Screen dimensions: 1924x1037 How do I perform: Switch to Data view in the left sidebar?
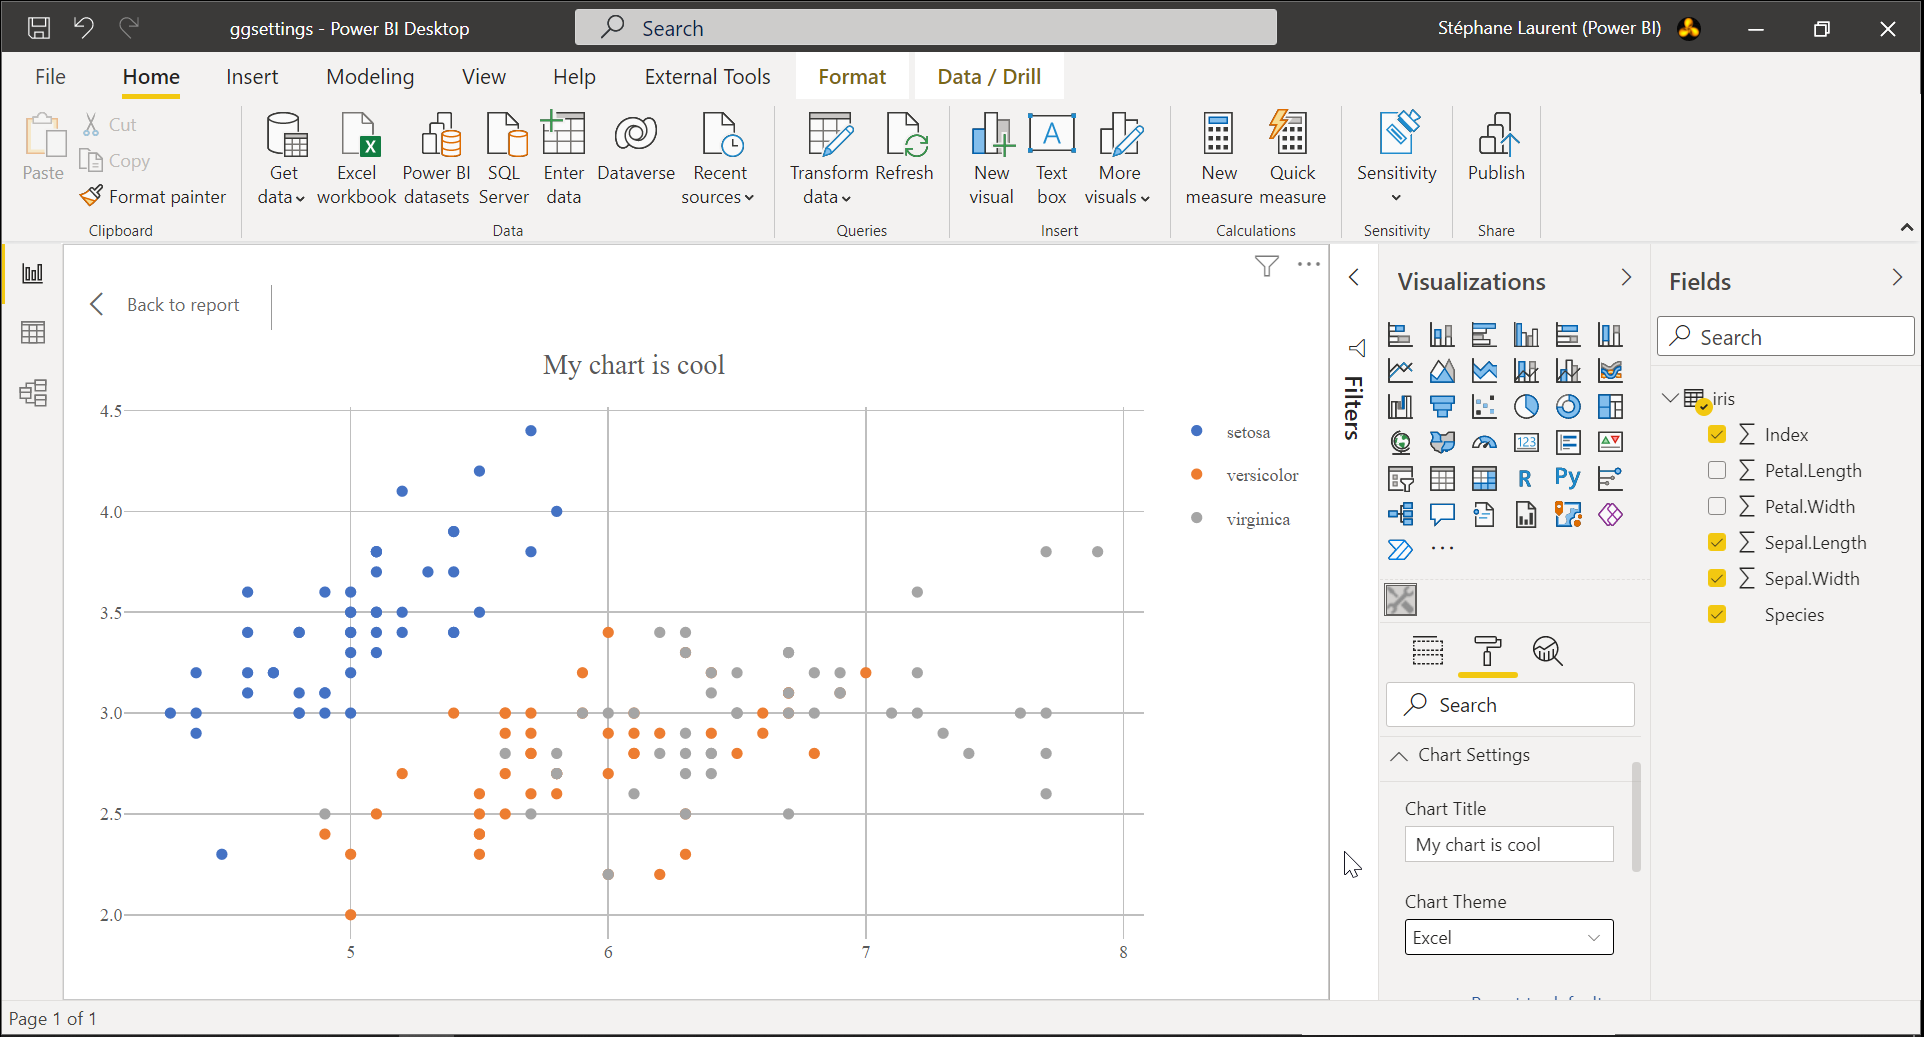[x=33, y=333]
